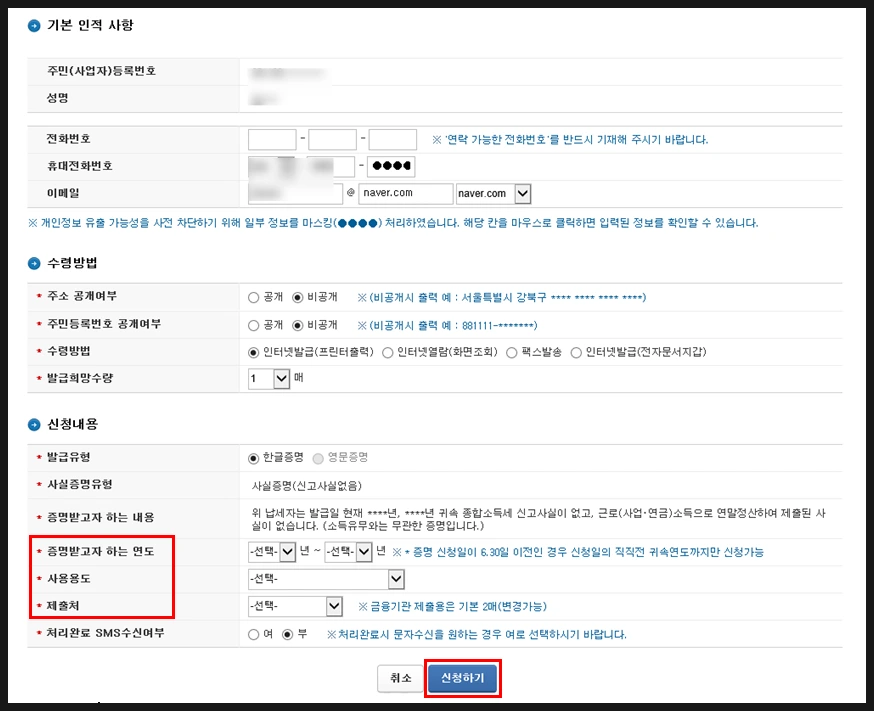Select 인터넷발급(전자문서지갑) option

[x=575, y=350]
